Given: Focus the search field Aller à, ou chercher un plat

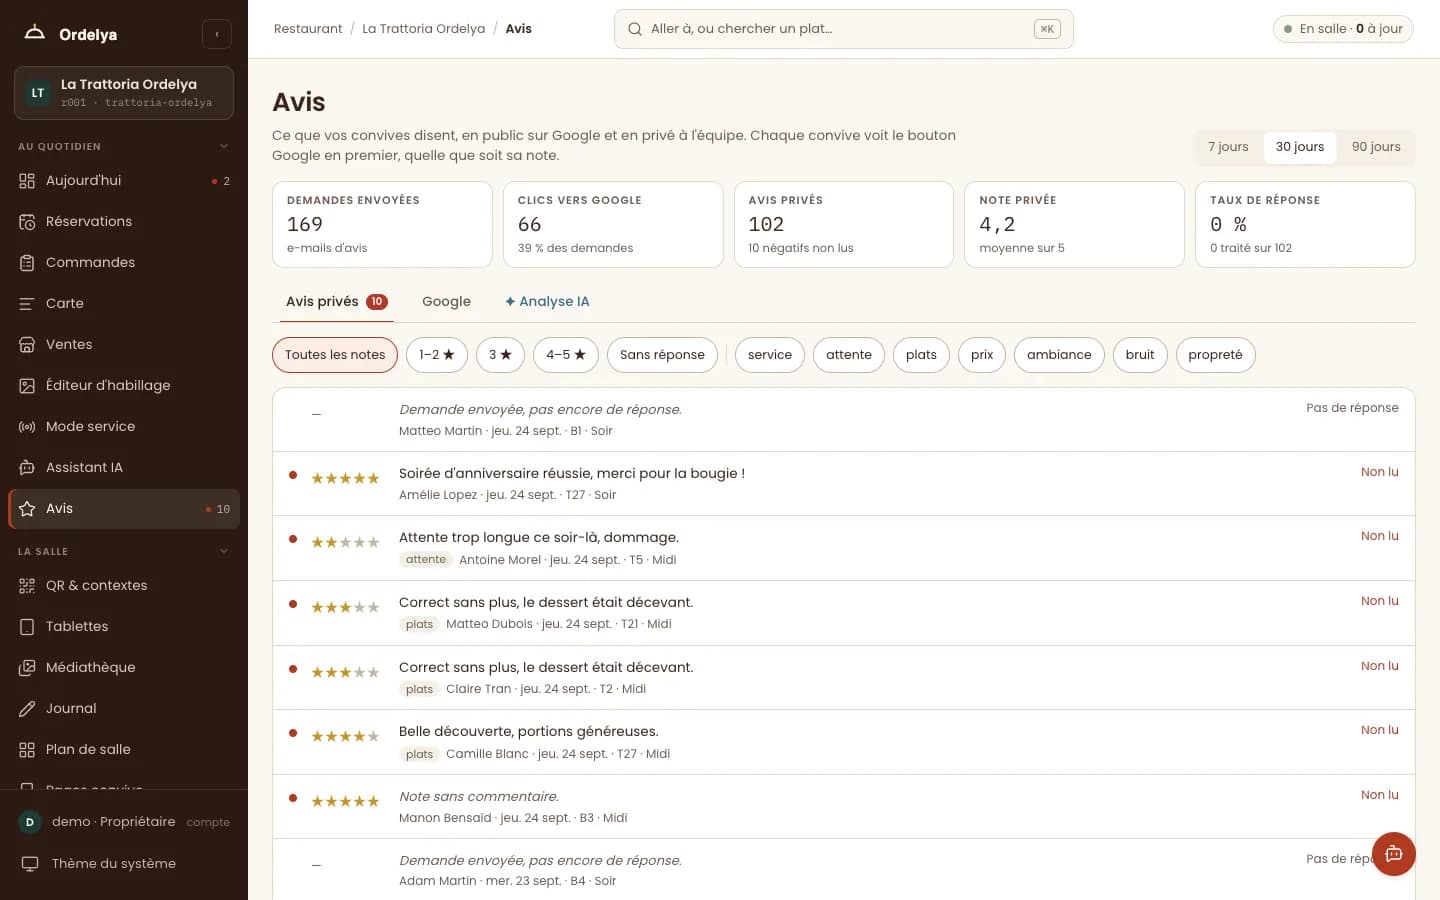Looking at the screenshot, I should pos(843,29).
